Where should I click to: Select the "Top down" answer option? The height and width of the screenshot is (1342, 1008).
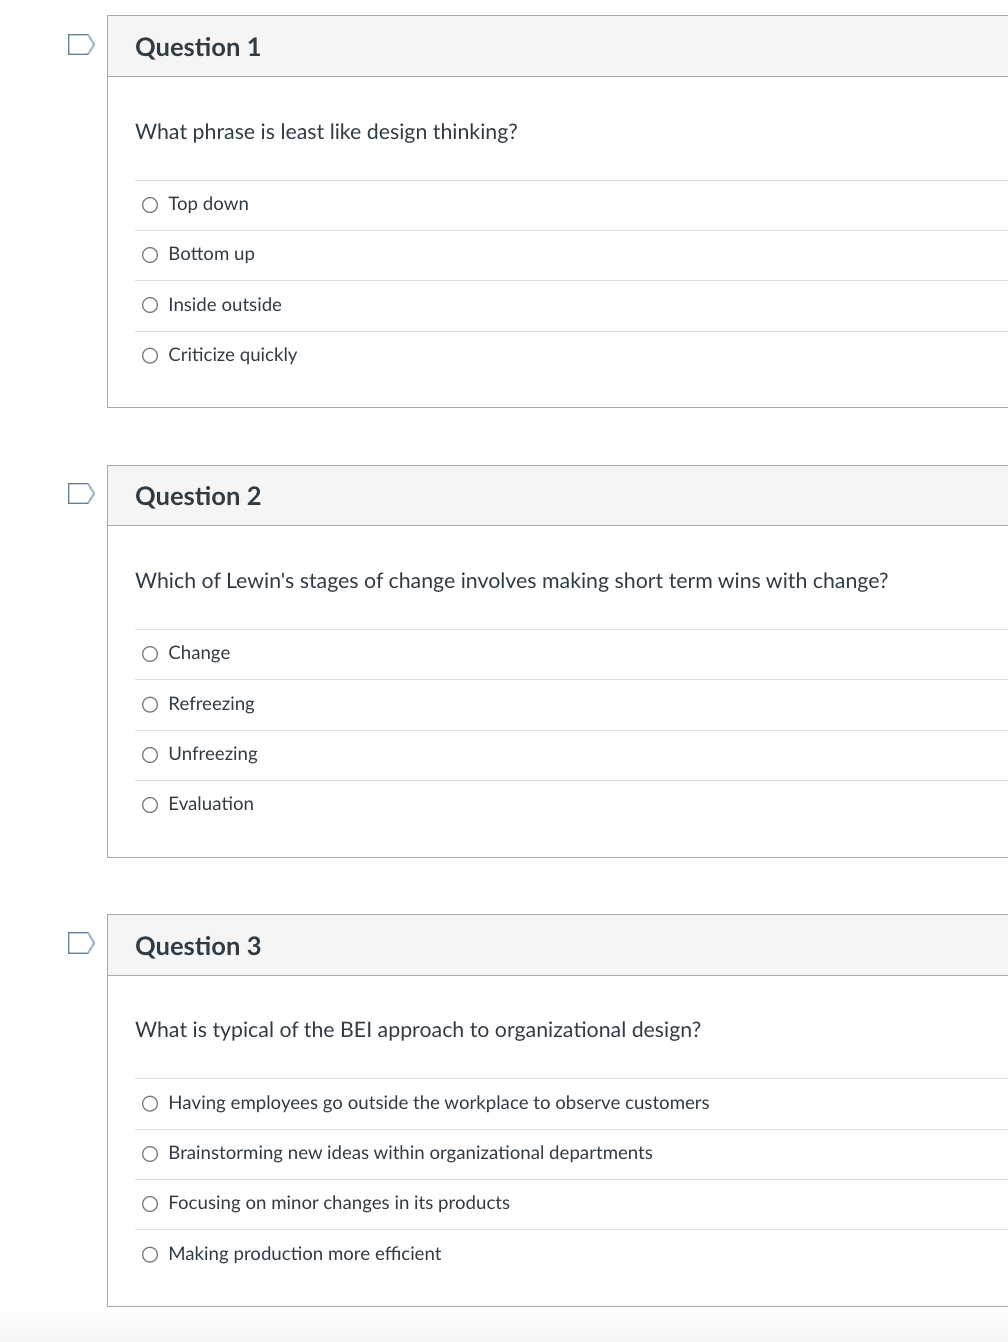click(x=149, y=204)
